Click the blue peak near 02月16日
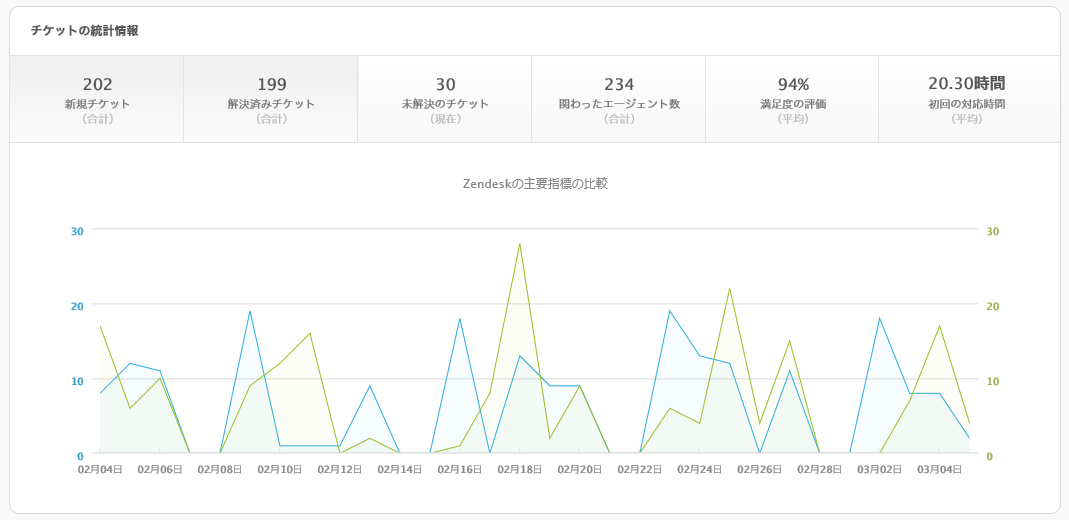 point(460,318)
